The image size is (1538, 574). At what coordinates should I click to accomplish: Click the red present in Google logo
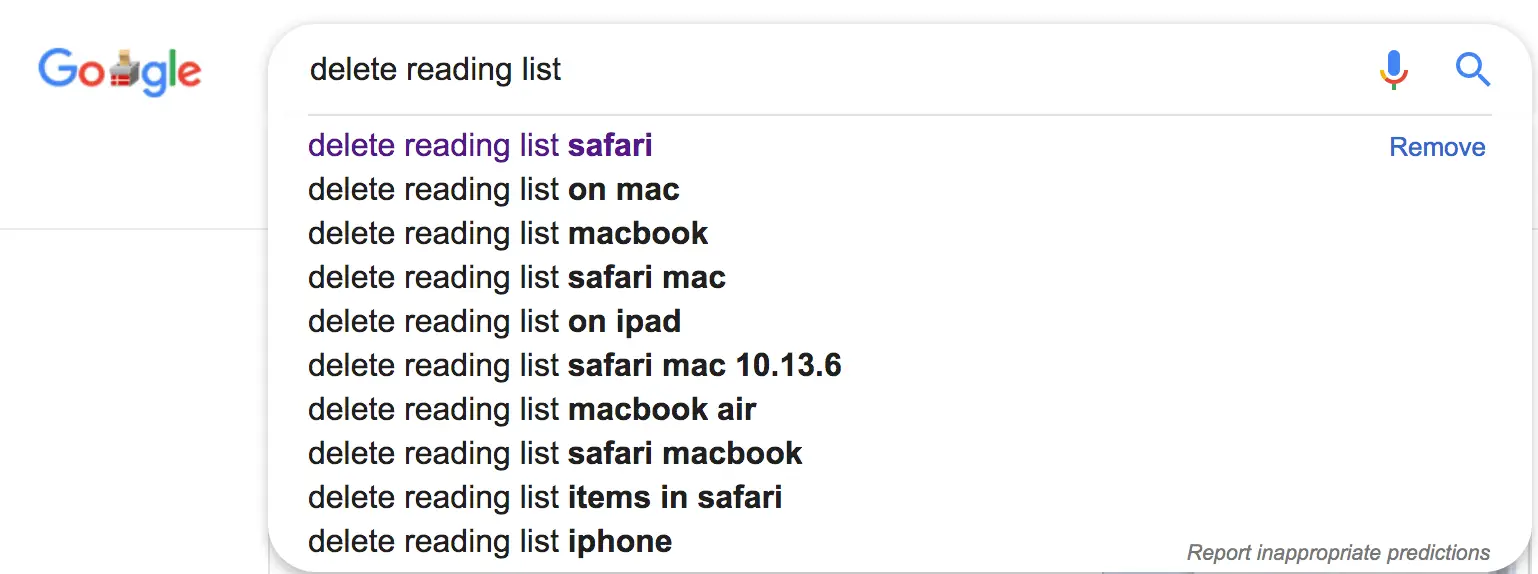pos(123,71)
